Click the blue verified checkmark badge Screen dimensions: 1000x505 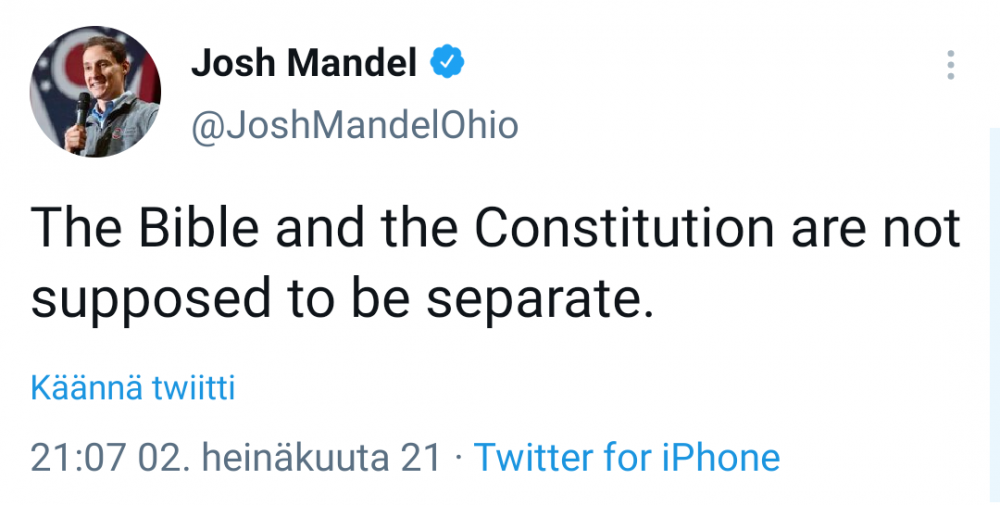tap(447, 64)
